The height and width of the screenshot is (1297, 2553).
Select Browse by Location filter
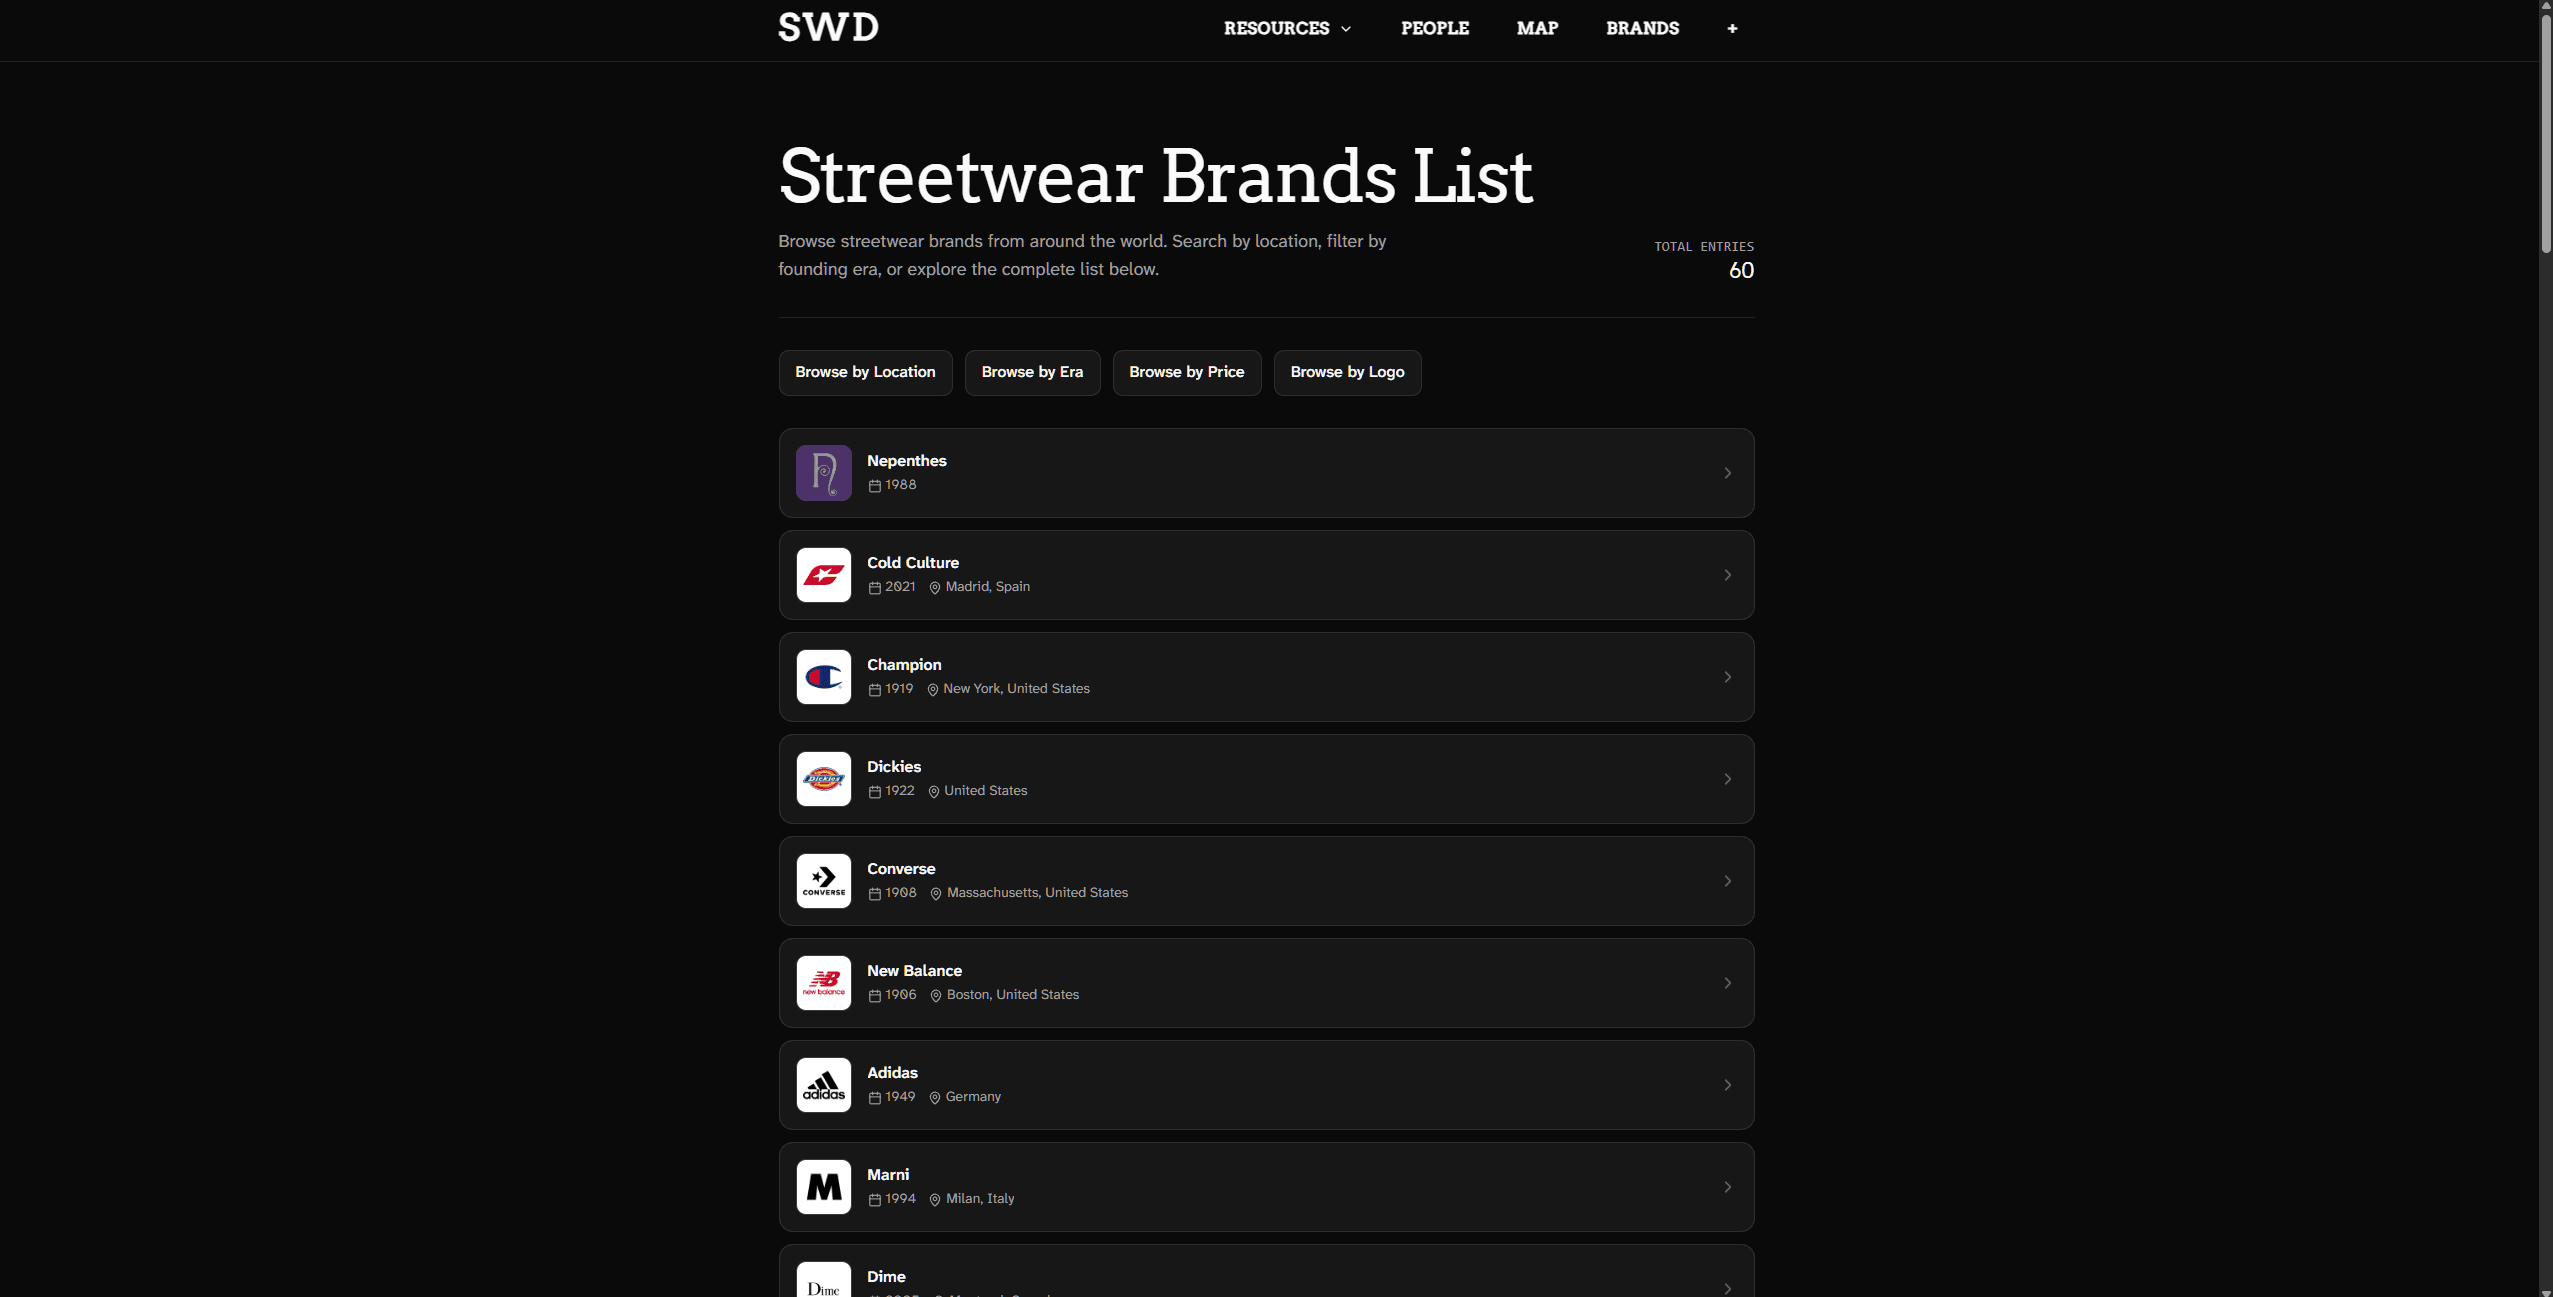tap(864, 371)
